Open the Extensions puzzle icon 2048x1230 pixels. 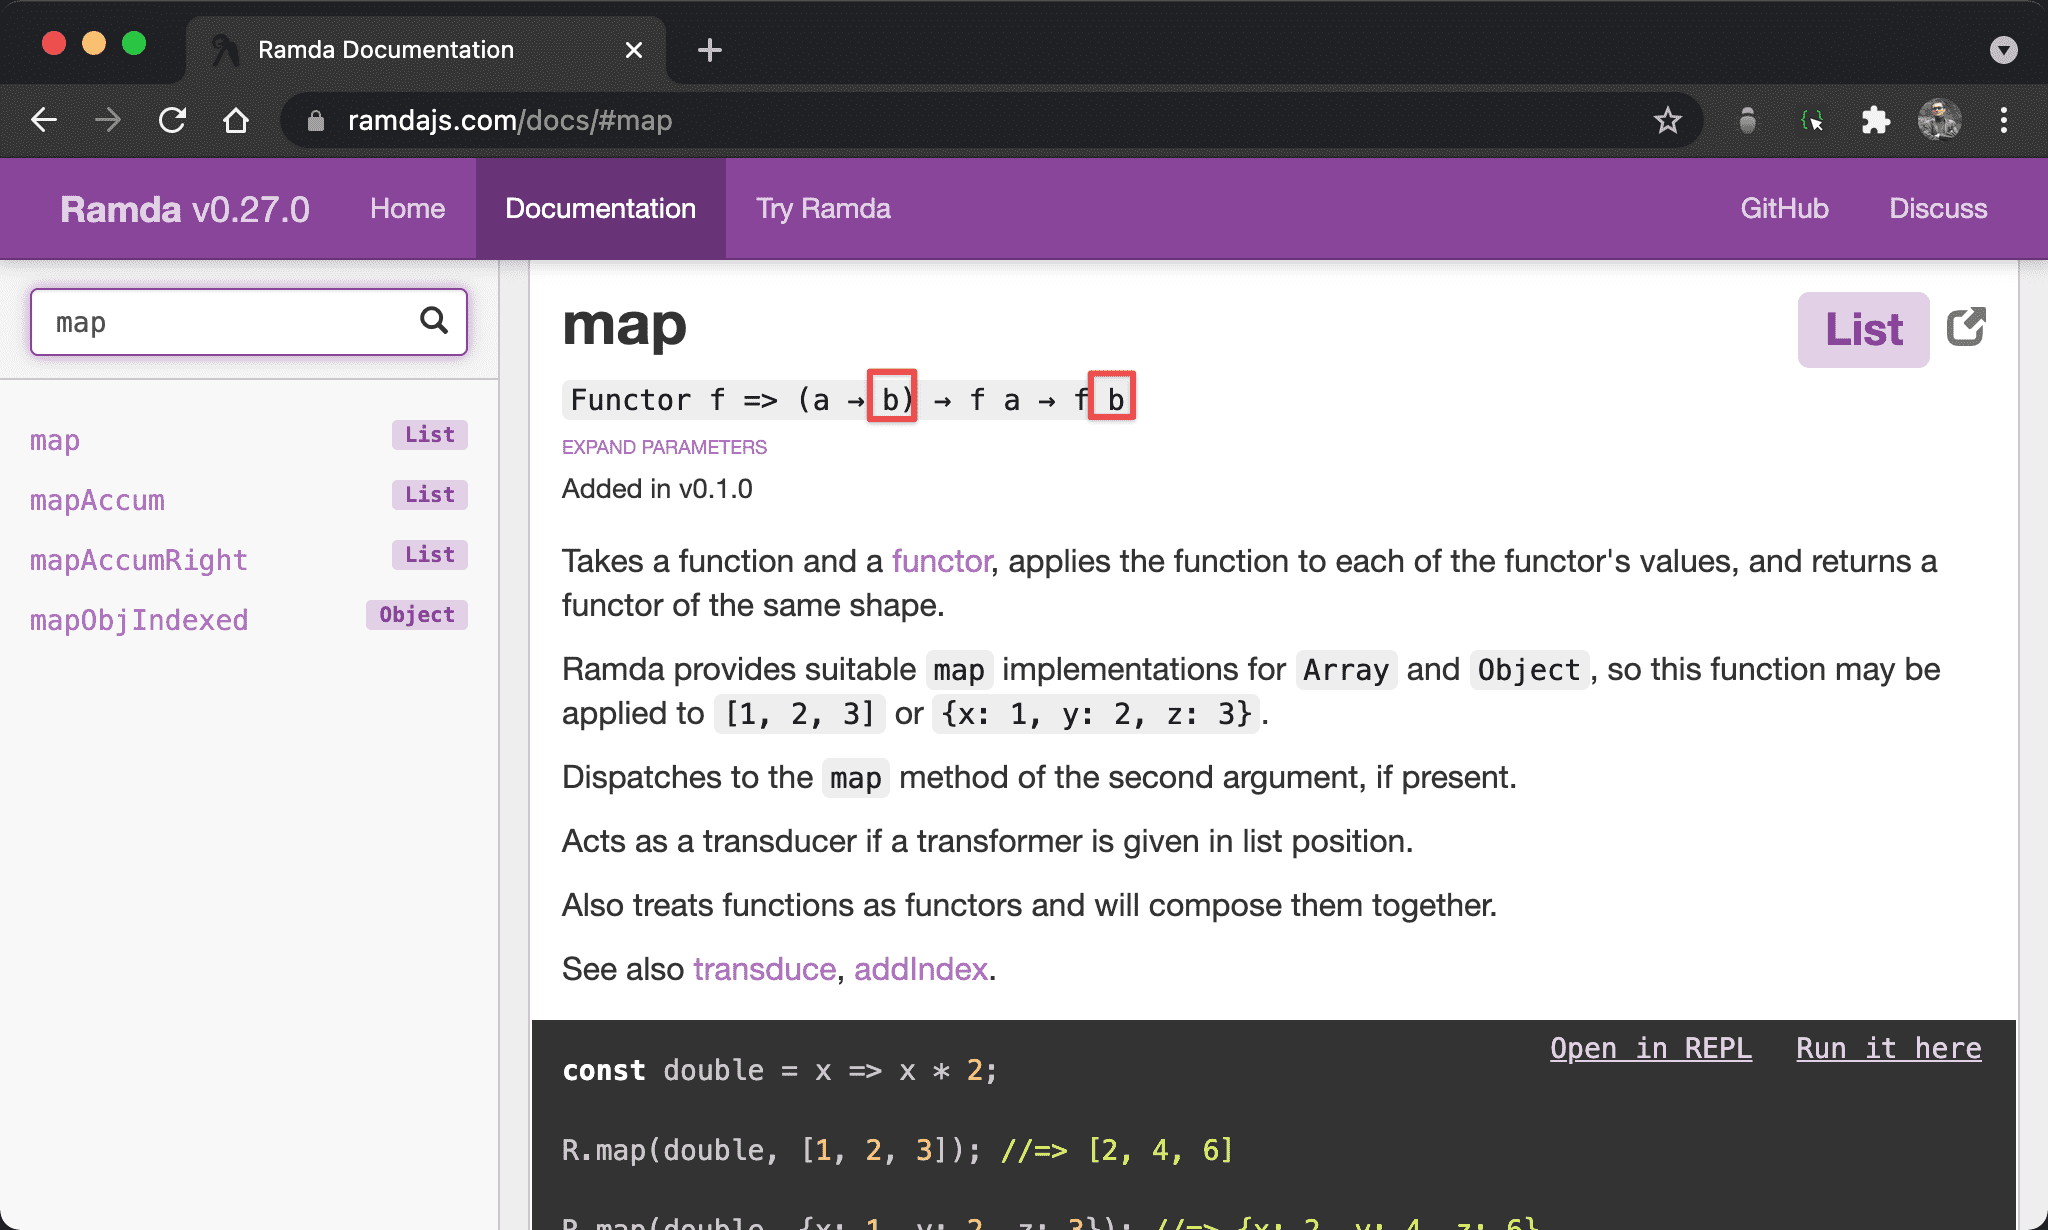pos(1875,121)
